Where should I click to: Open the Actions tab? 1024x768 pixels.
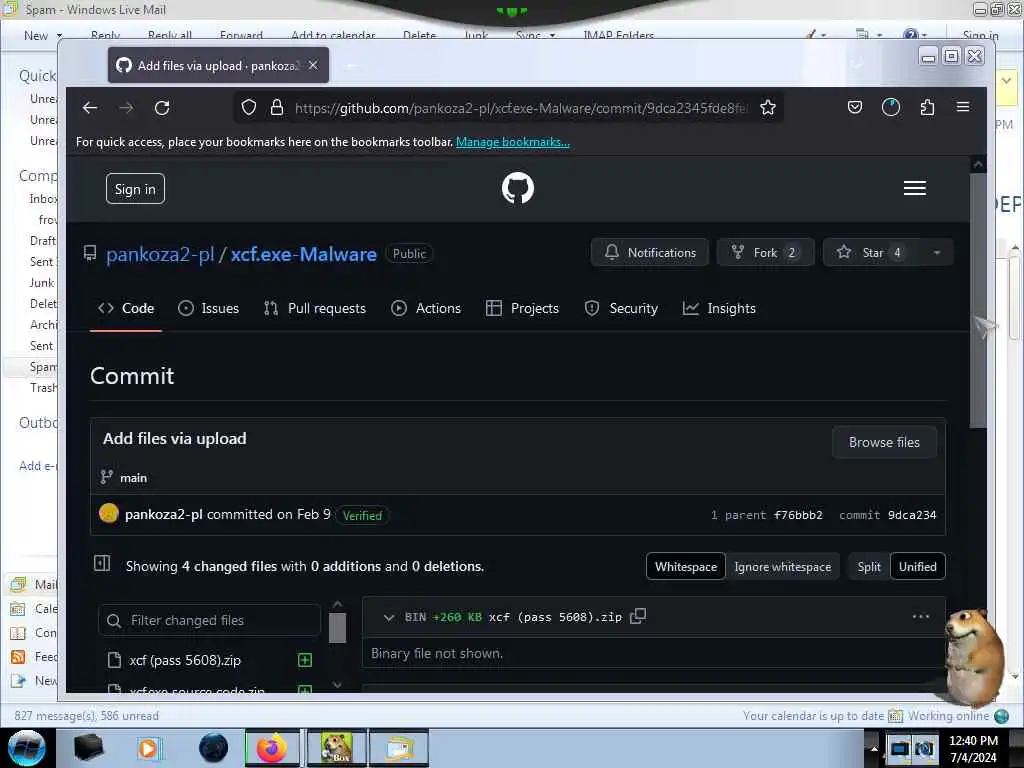coord(426,308)
